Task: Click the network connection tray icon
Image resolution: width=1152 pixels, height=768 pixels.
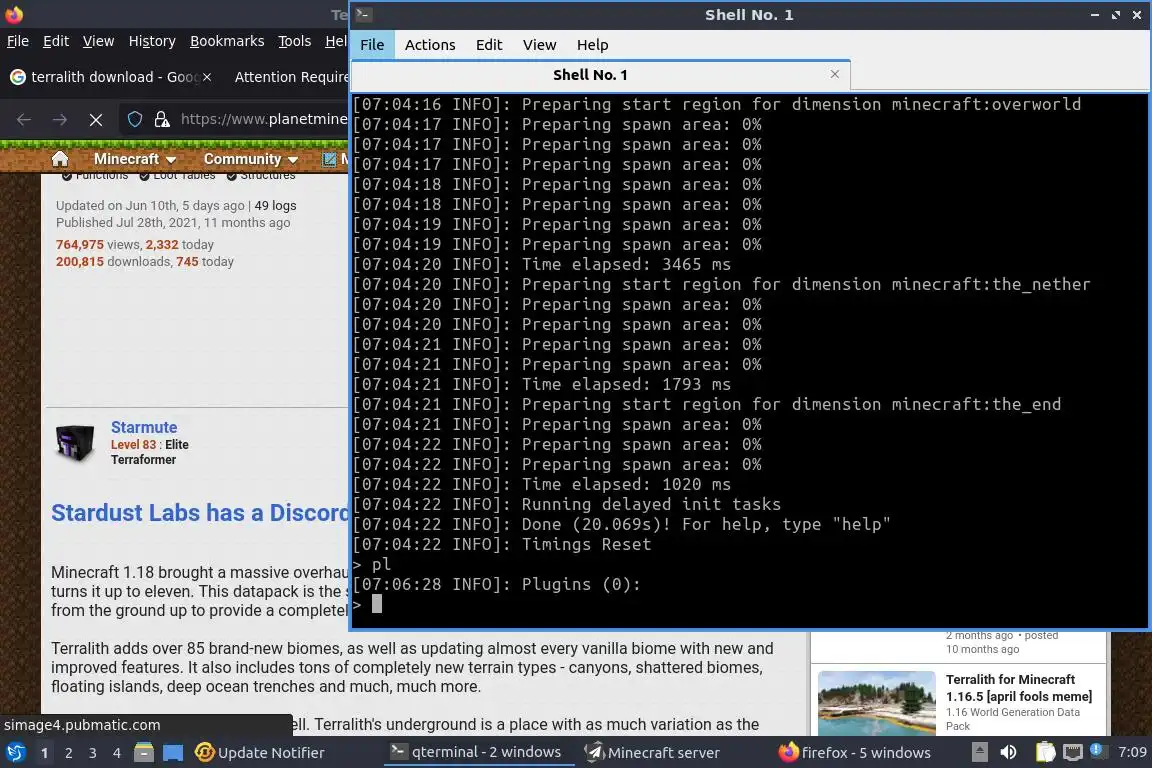Action: 1073,752
